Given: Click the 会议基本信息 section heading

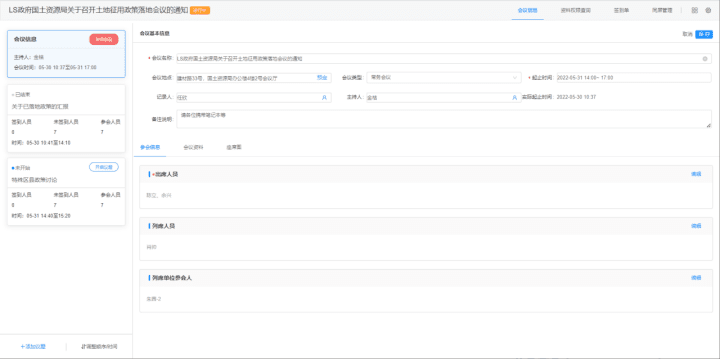Looking at the screenshot, I should click(x=154, y=34).
